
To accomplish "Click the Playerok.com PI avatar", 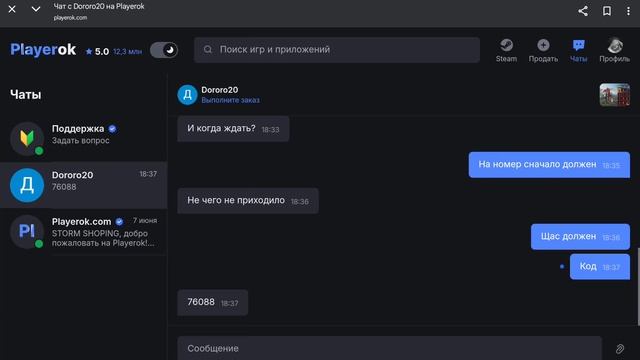I will [x=27, y=231].
